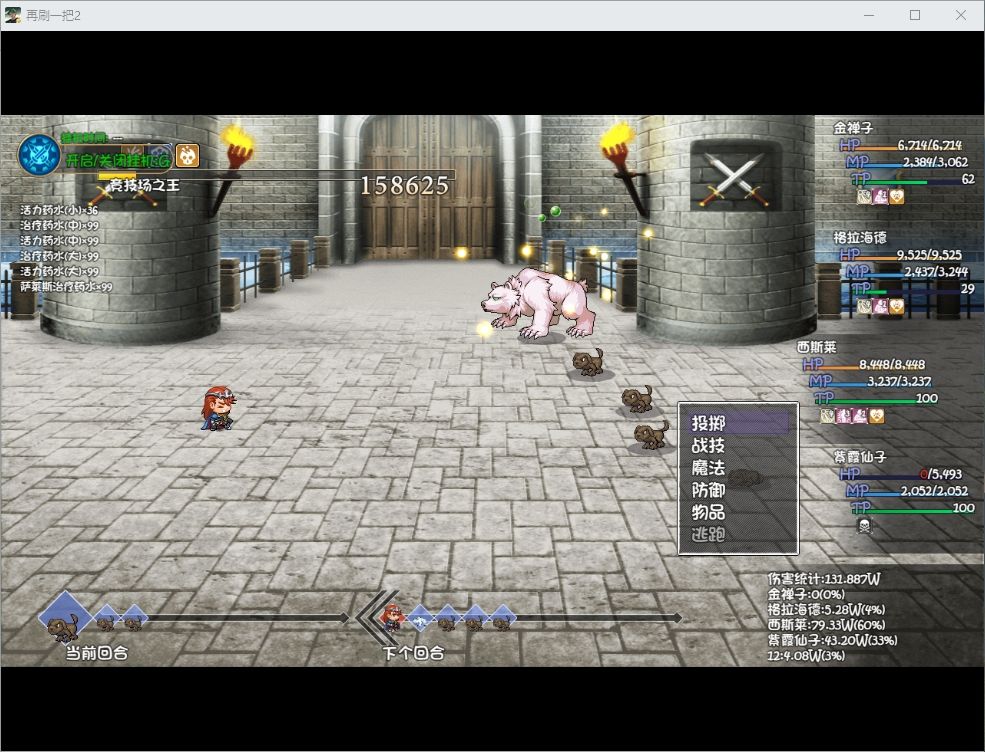Viewport: 985px width, 752px height.
Task: Target the middle brown dog enemy
Action: click(637, 399)
